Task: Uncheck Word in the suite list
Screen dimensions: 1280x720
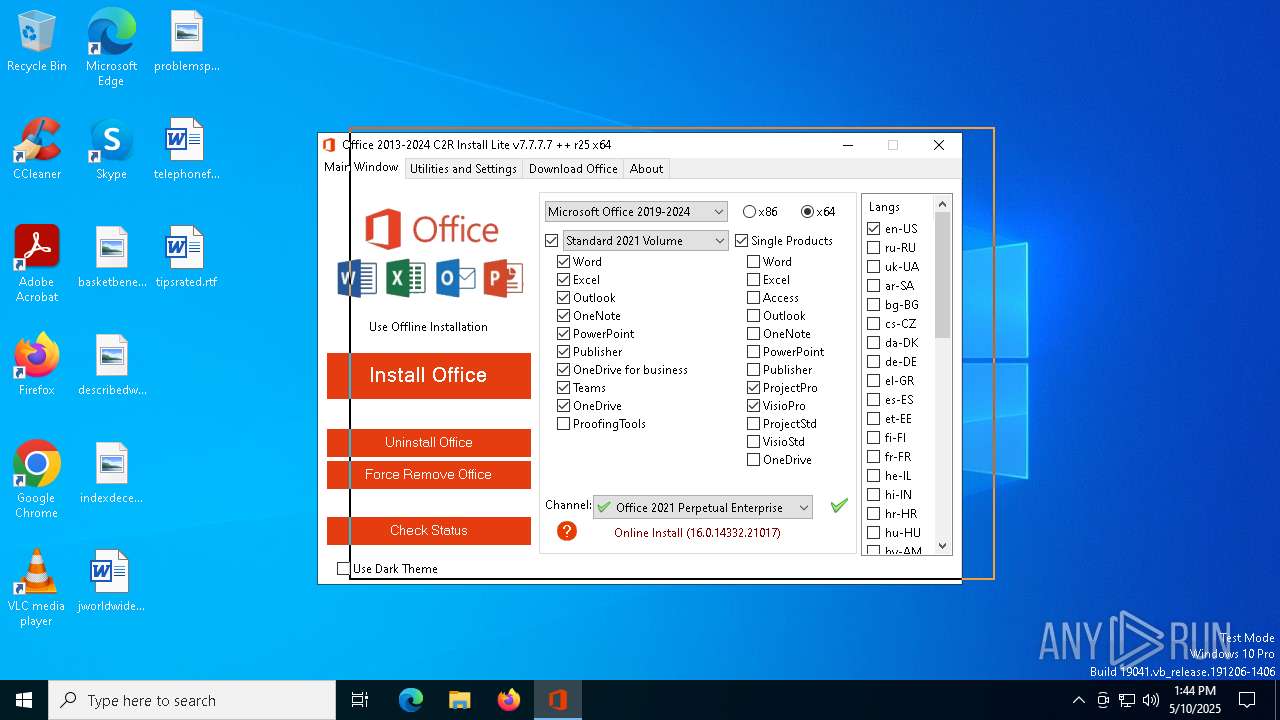Action: (564, 262)
